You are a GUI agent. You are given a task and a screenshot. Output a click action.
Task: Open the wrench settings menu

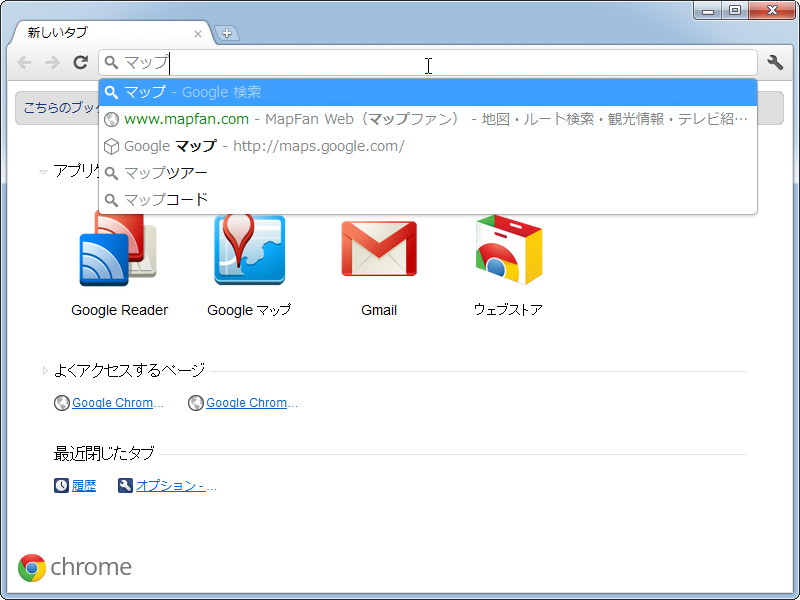pos(775,62)
